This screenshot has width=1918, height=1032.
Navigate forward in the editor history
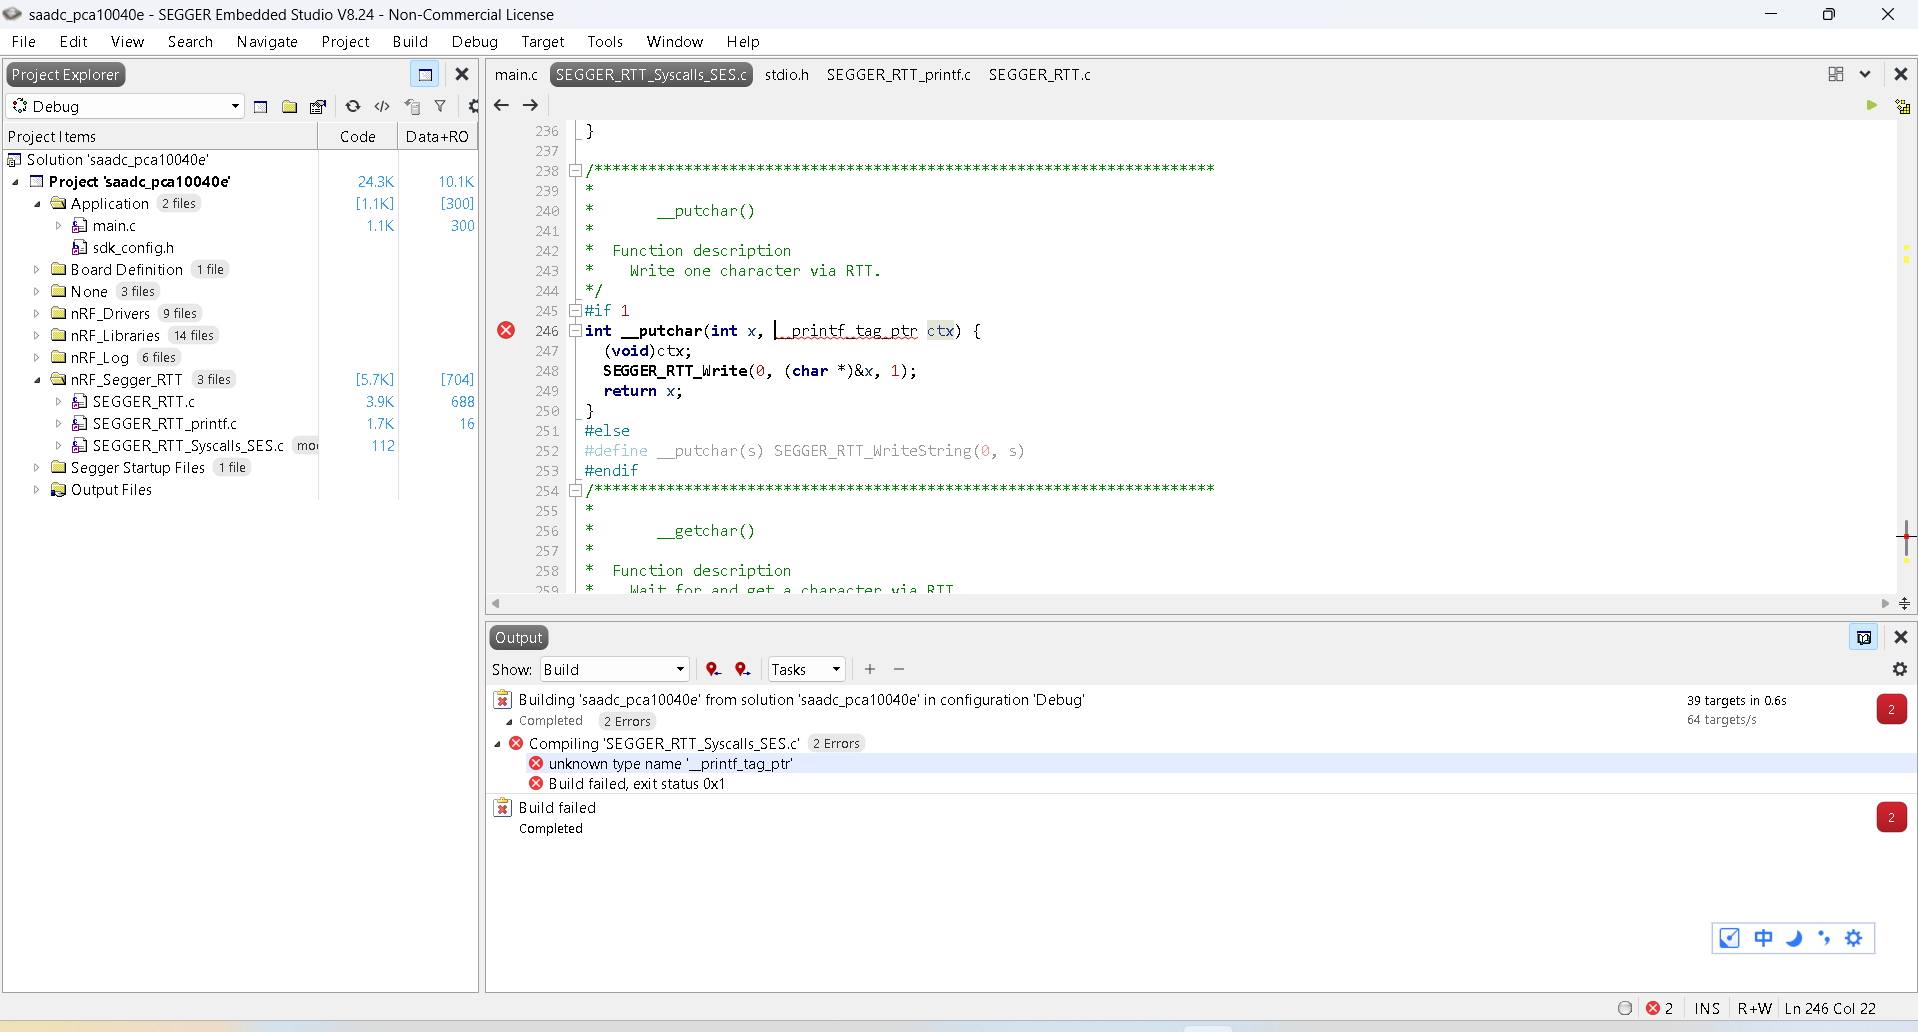(531, 105)
